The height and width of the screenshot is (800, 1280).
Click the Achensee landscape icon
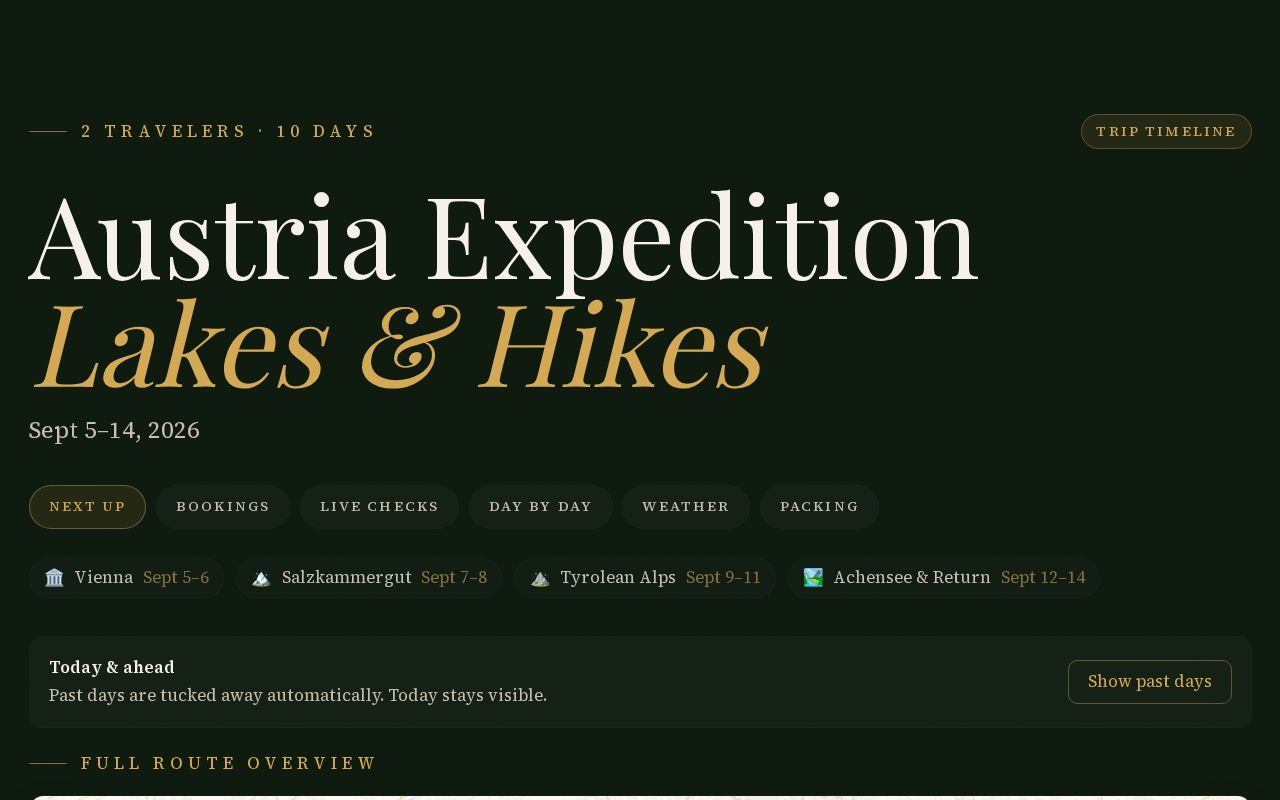tap(813, 578)
